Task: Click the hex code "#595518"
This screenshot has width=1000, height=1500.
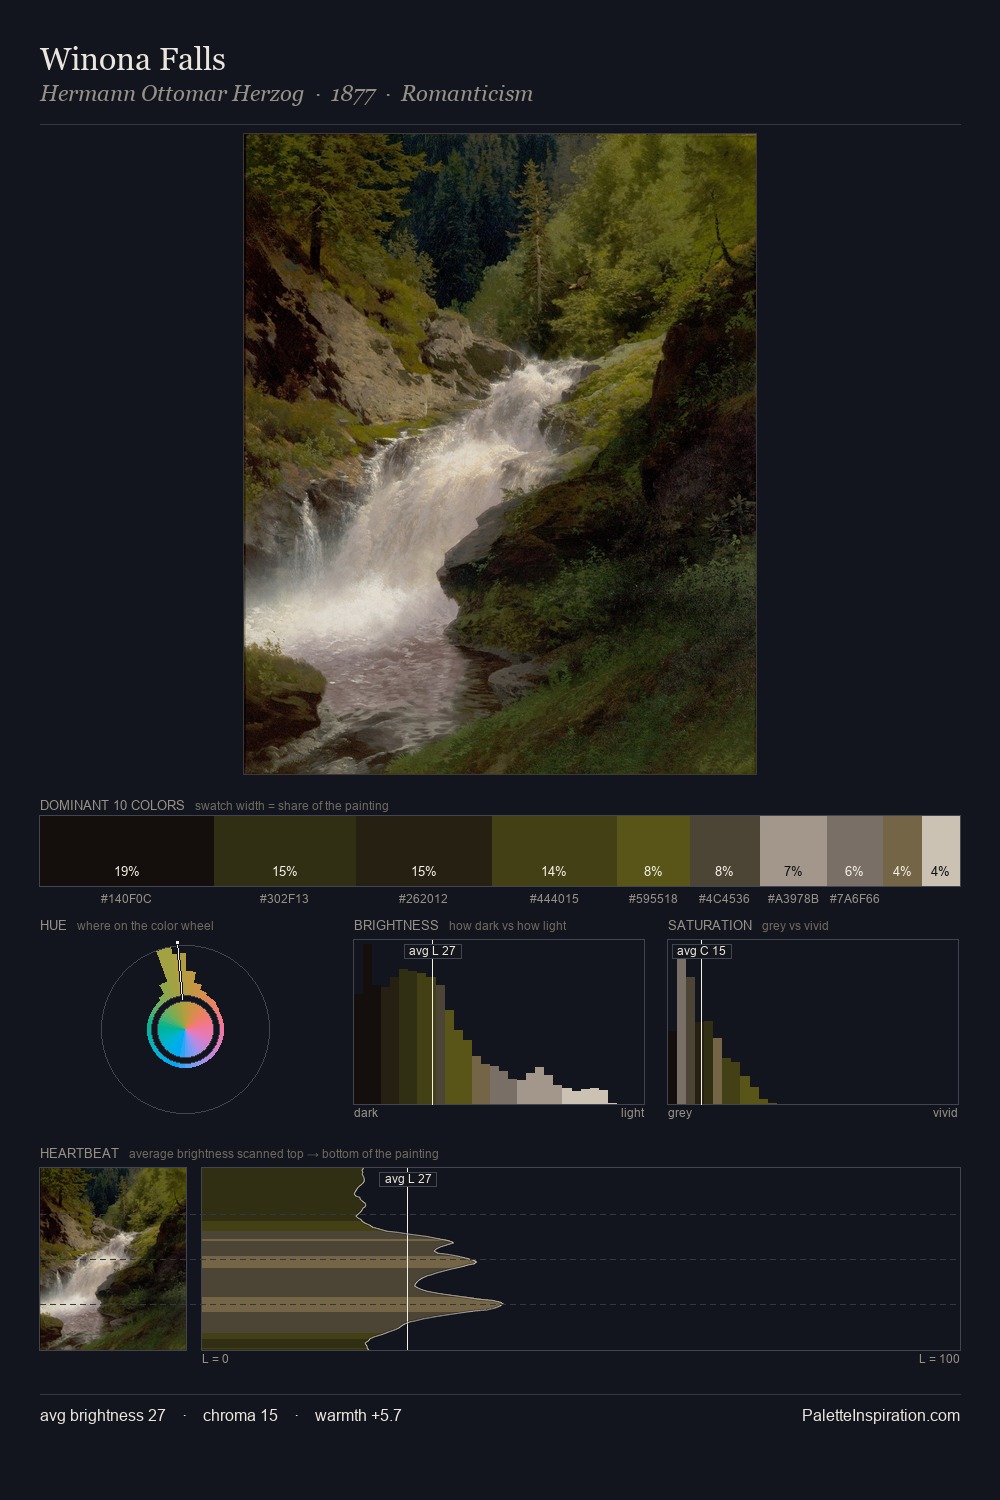Action: point(653,899)
